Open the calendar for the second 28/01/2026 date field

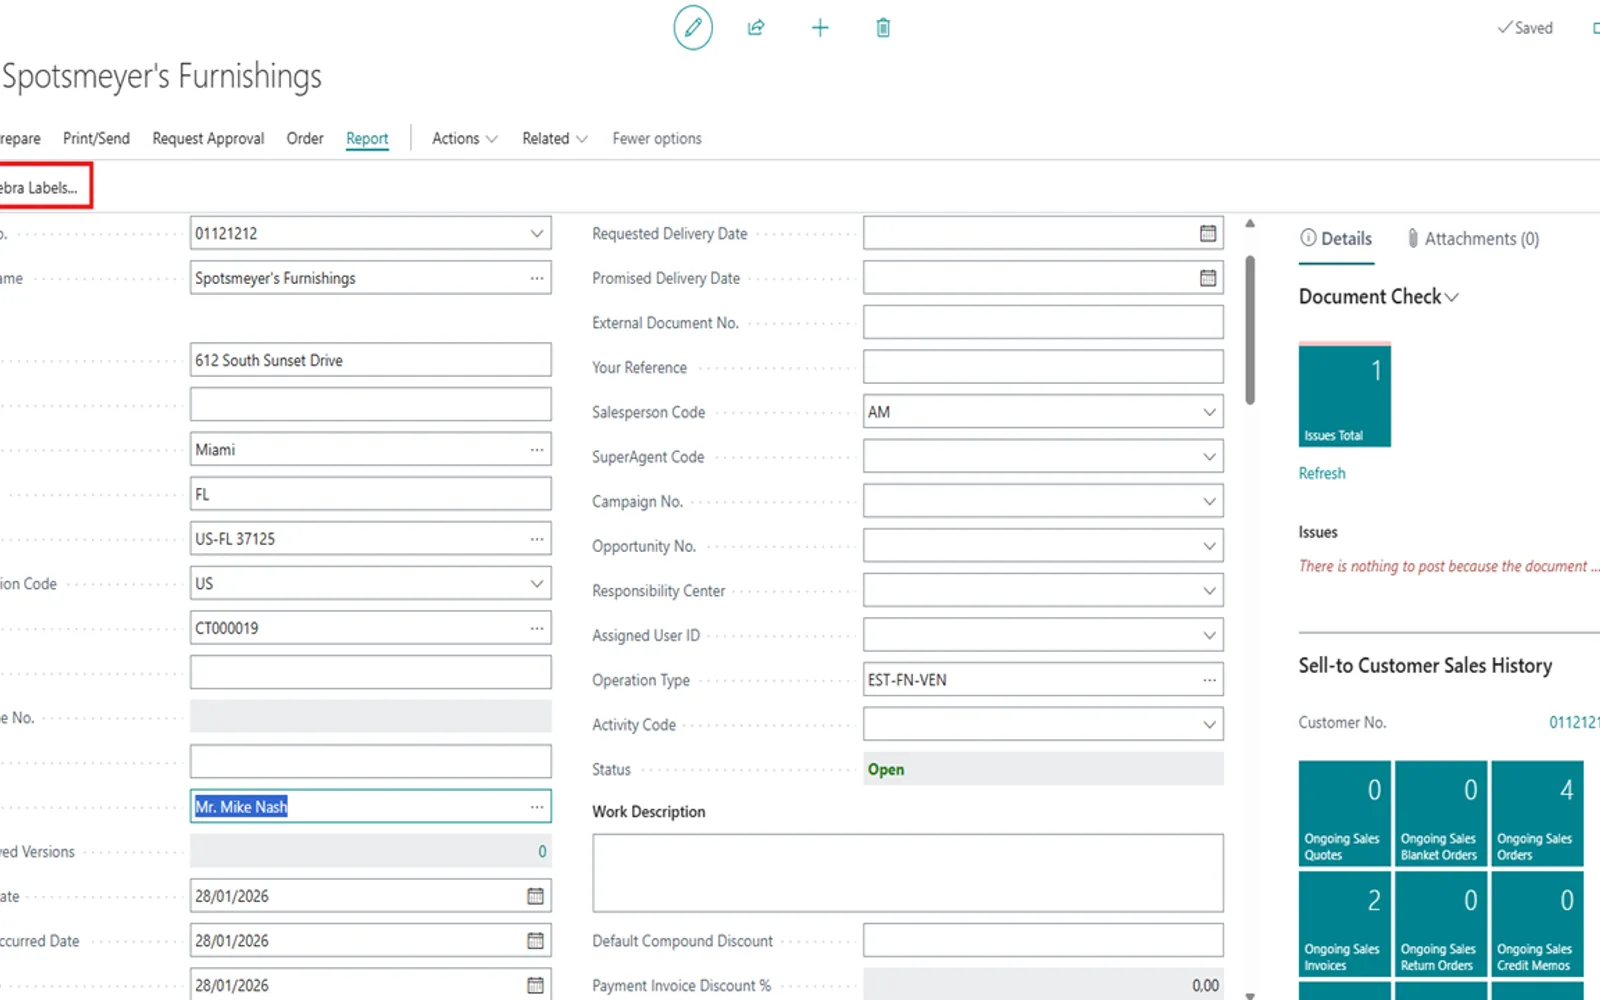click(x=536, y=940)
